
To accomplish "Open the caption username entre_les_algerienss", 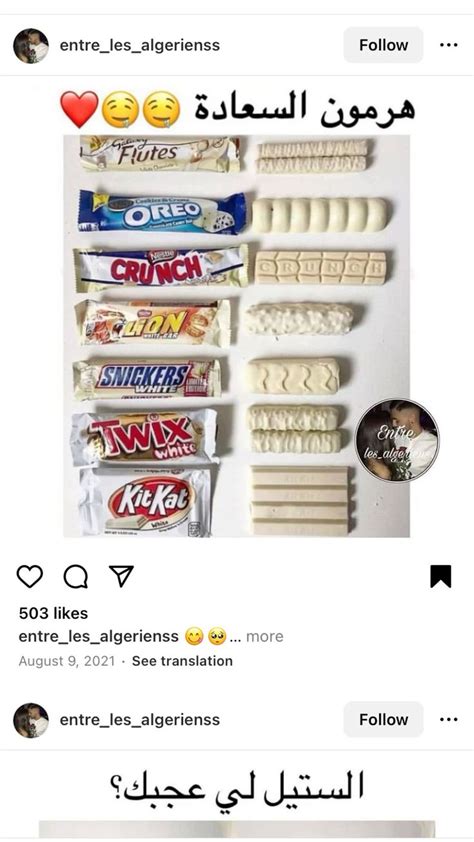I will (98, 636).
